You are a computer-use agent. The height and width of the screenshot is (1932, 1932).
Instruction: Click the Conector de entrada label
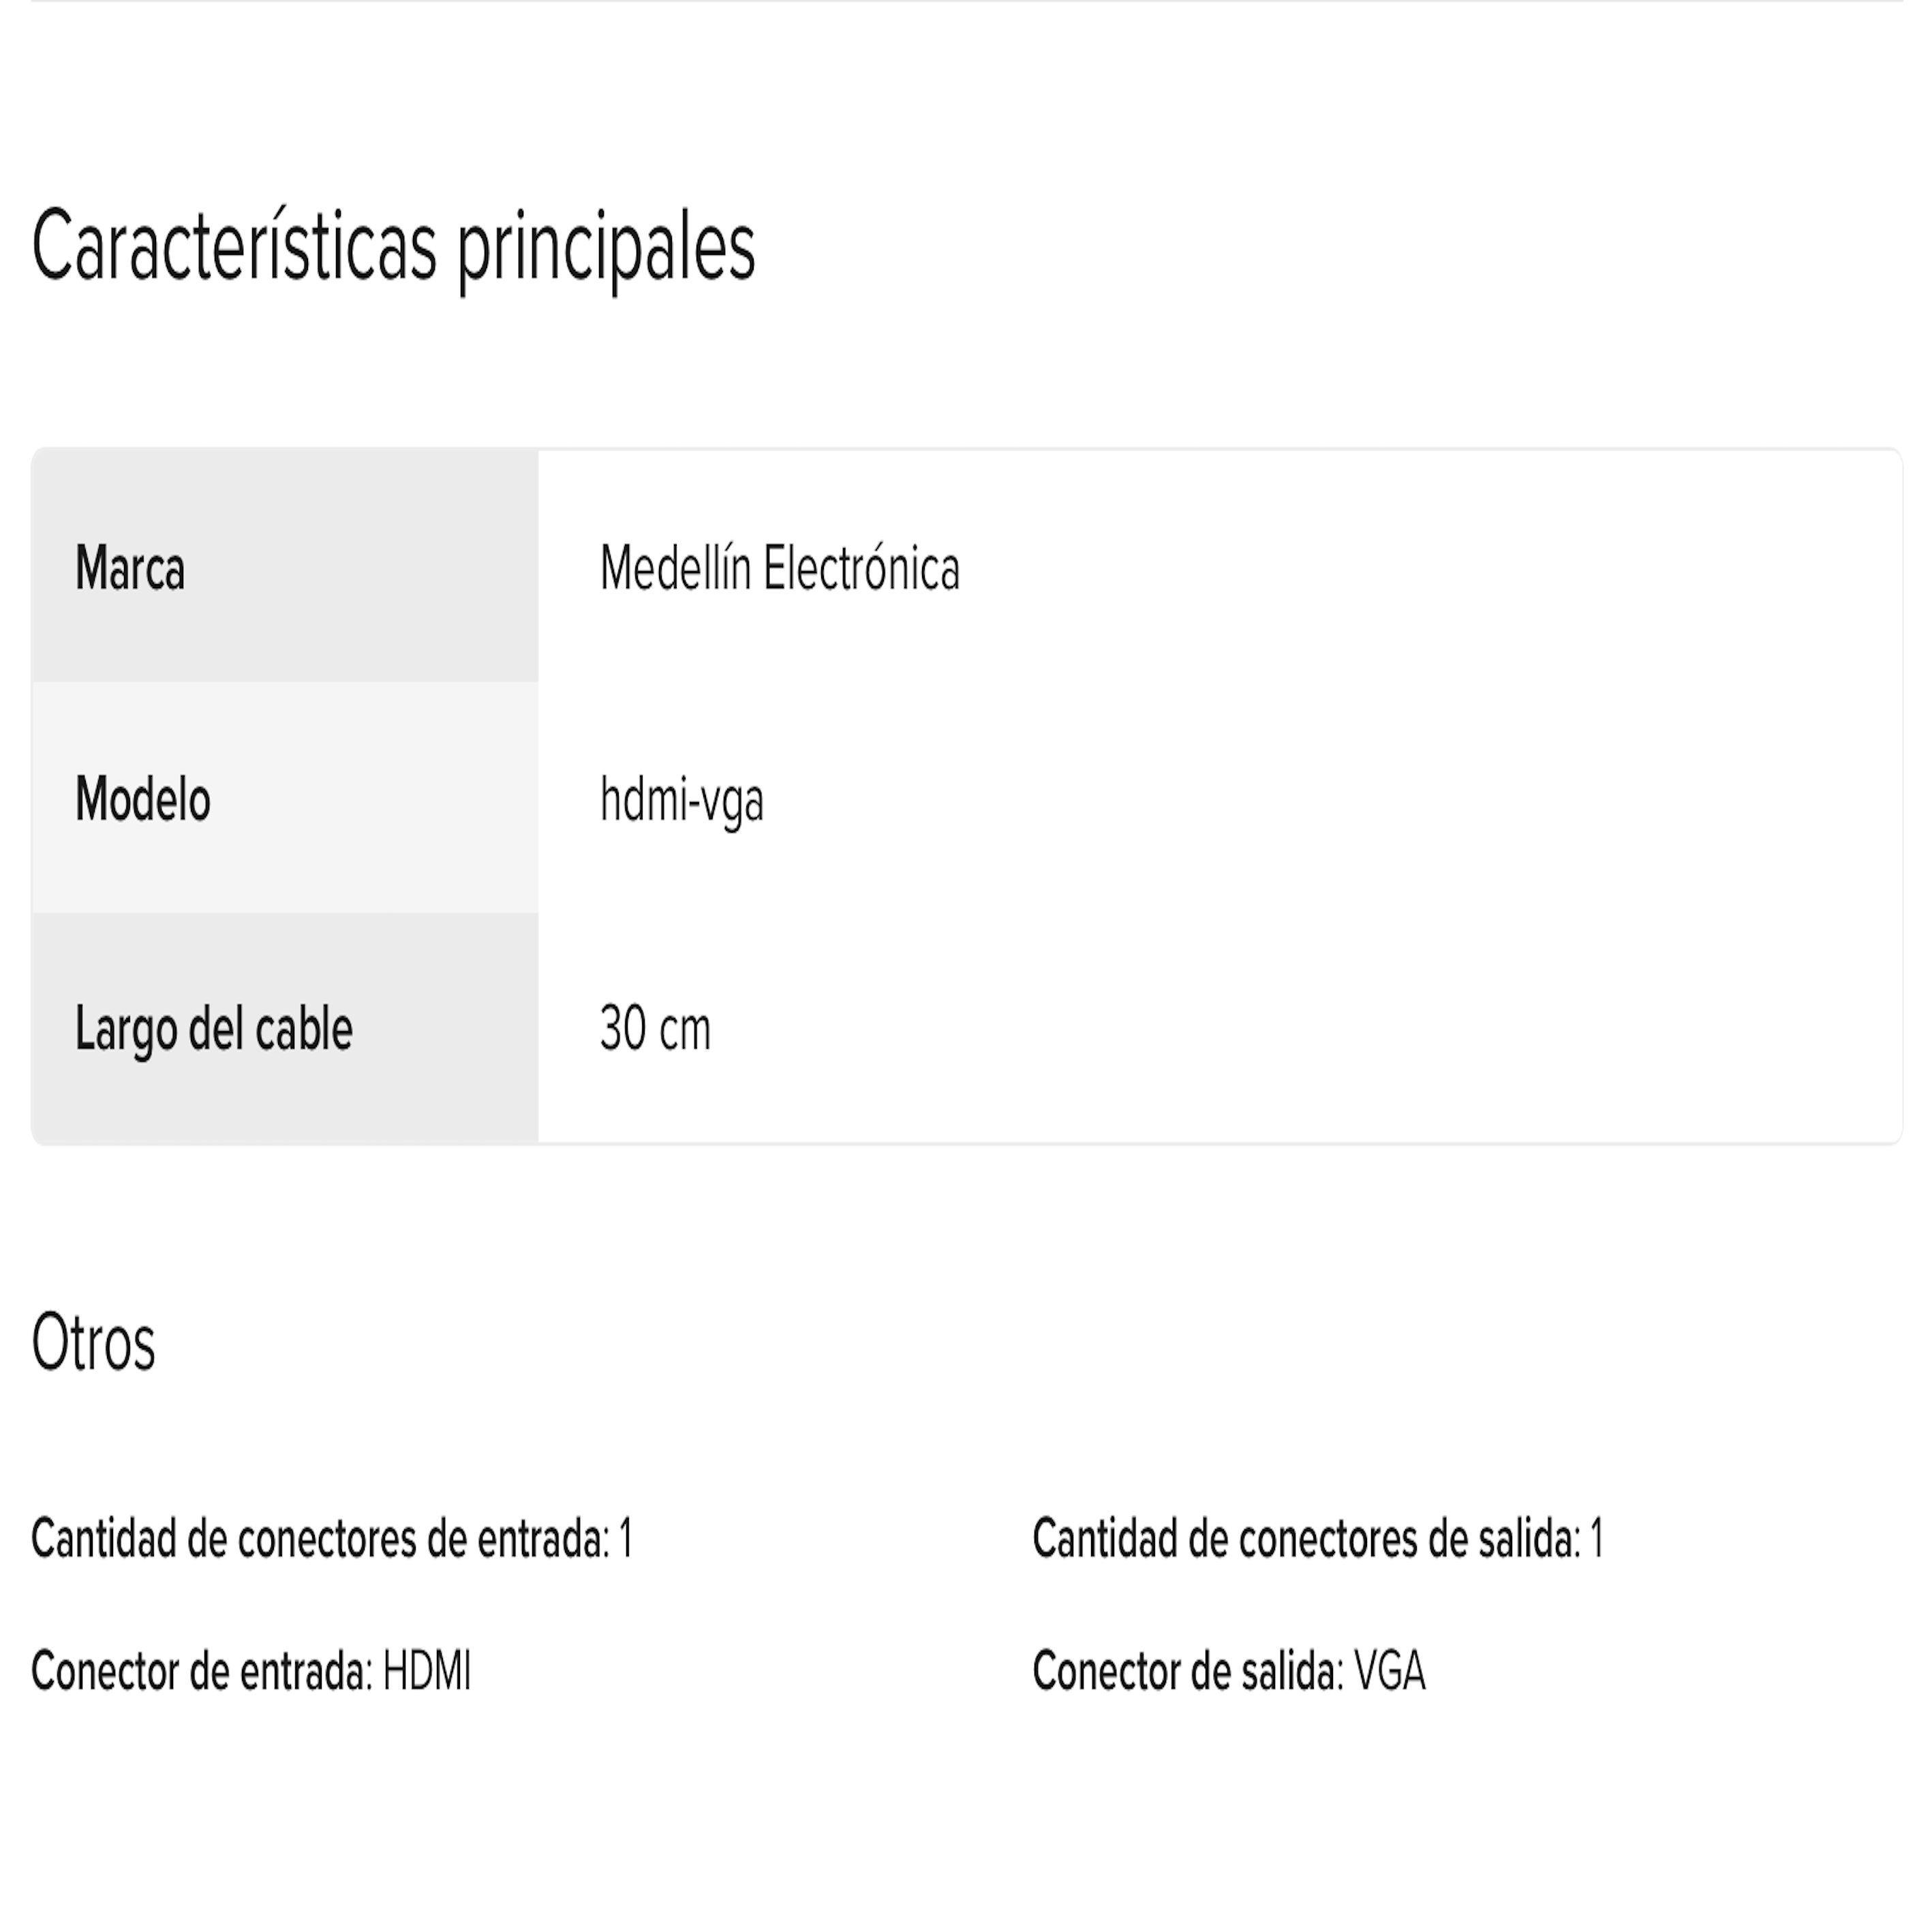point(202,1671)
